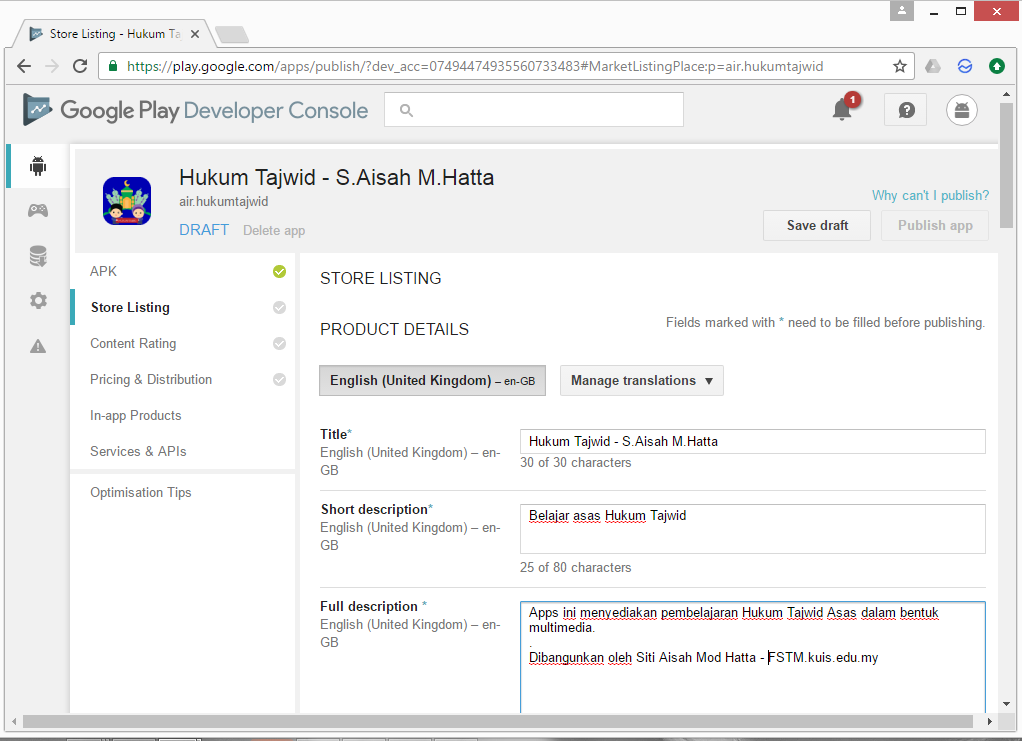The width and height of the screenshot is (1022, 741).
Task: Open the account avatar Android icon
Action: [x=962, y=110]
